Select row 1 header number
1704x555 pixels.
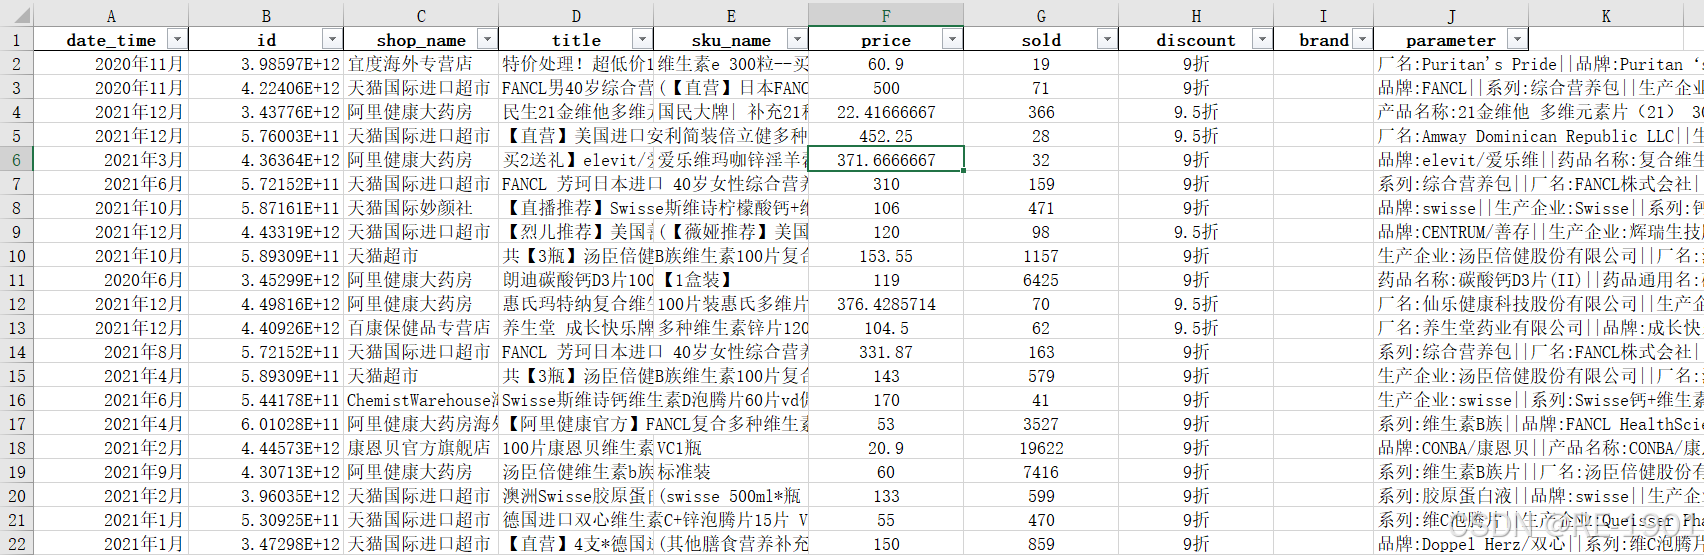(16, 40)
